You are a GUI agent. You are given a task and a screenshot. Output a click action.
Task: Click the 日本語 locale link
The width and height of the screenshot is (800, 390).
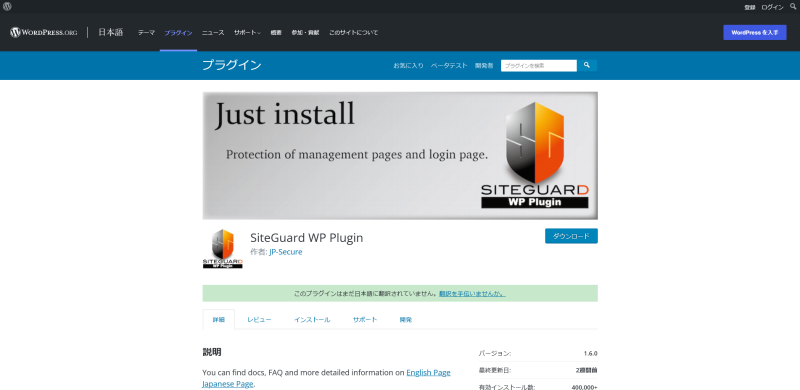click(111, 32)
